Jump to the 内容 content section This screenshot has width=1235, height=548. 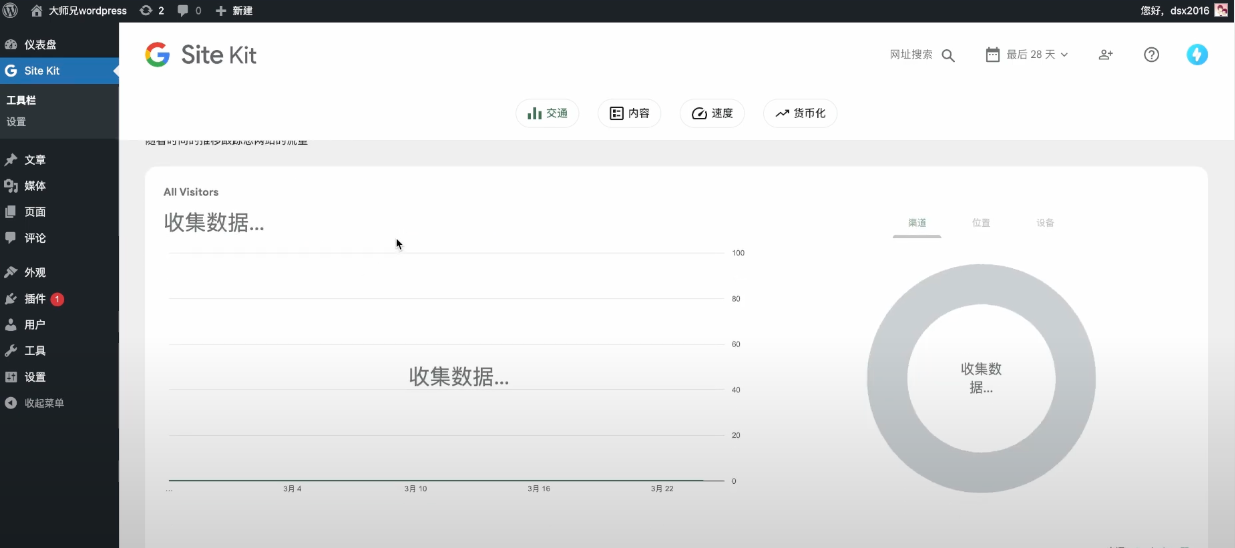point(630,113)
